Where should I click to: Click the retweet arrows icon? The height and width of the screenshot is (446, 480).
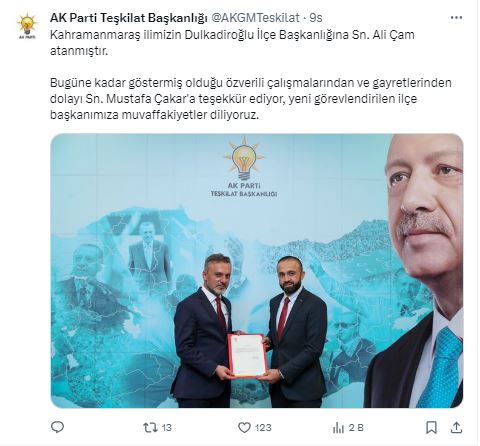(x=150, y=427)
